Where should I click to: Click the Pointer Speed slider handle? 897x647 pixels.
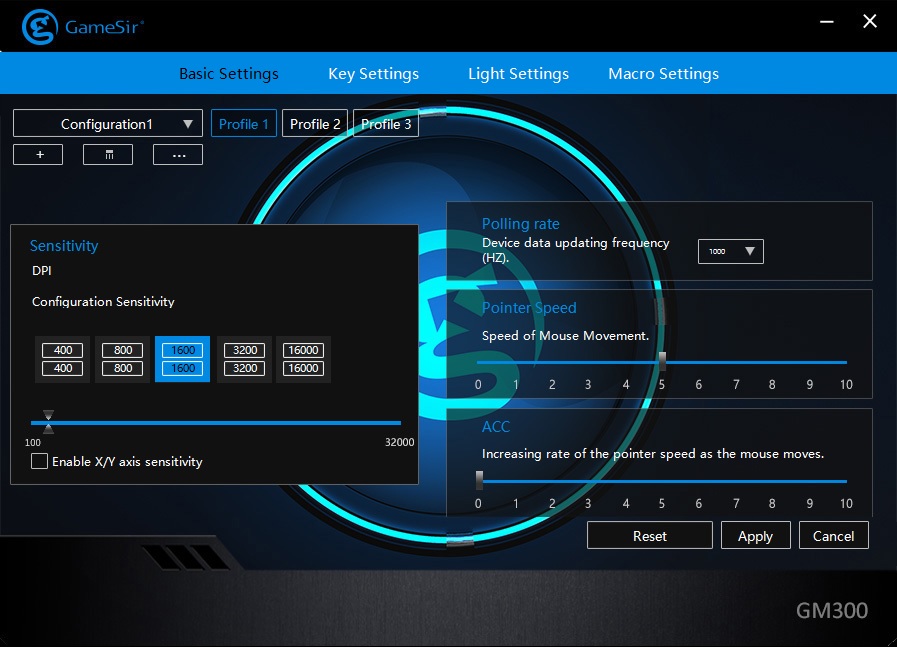(x=661, y=362)
